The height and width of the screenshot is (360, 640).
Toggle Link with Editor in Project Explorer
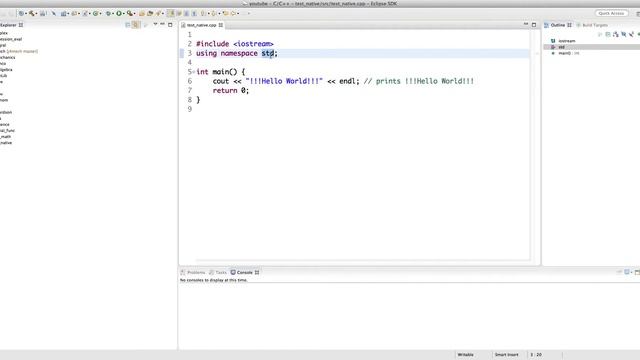[x=136, y=25]
